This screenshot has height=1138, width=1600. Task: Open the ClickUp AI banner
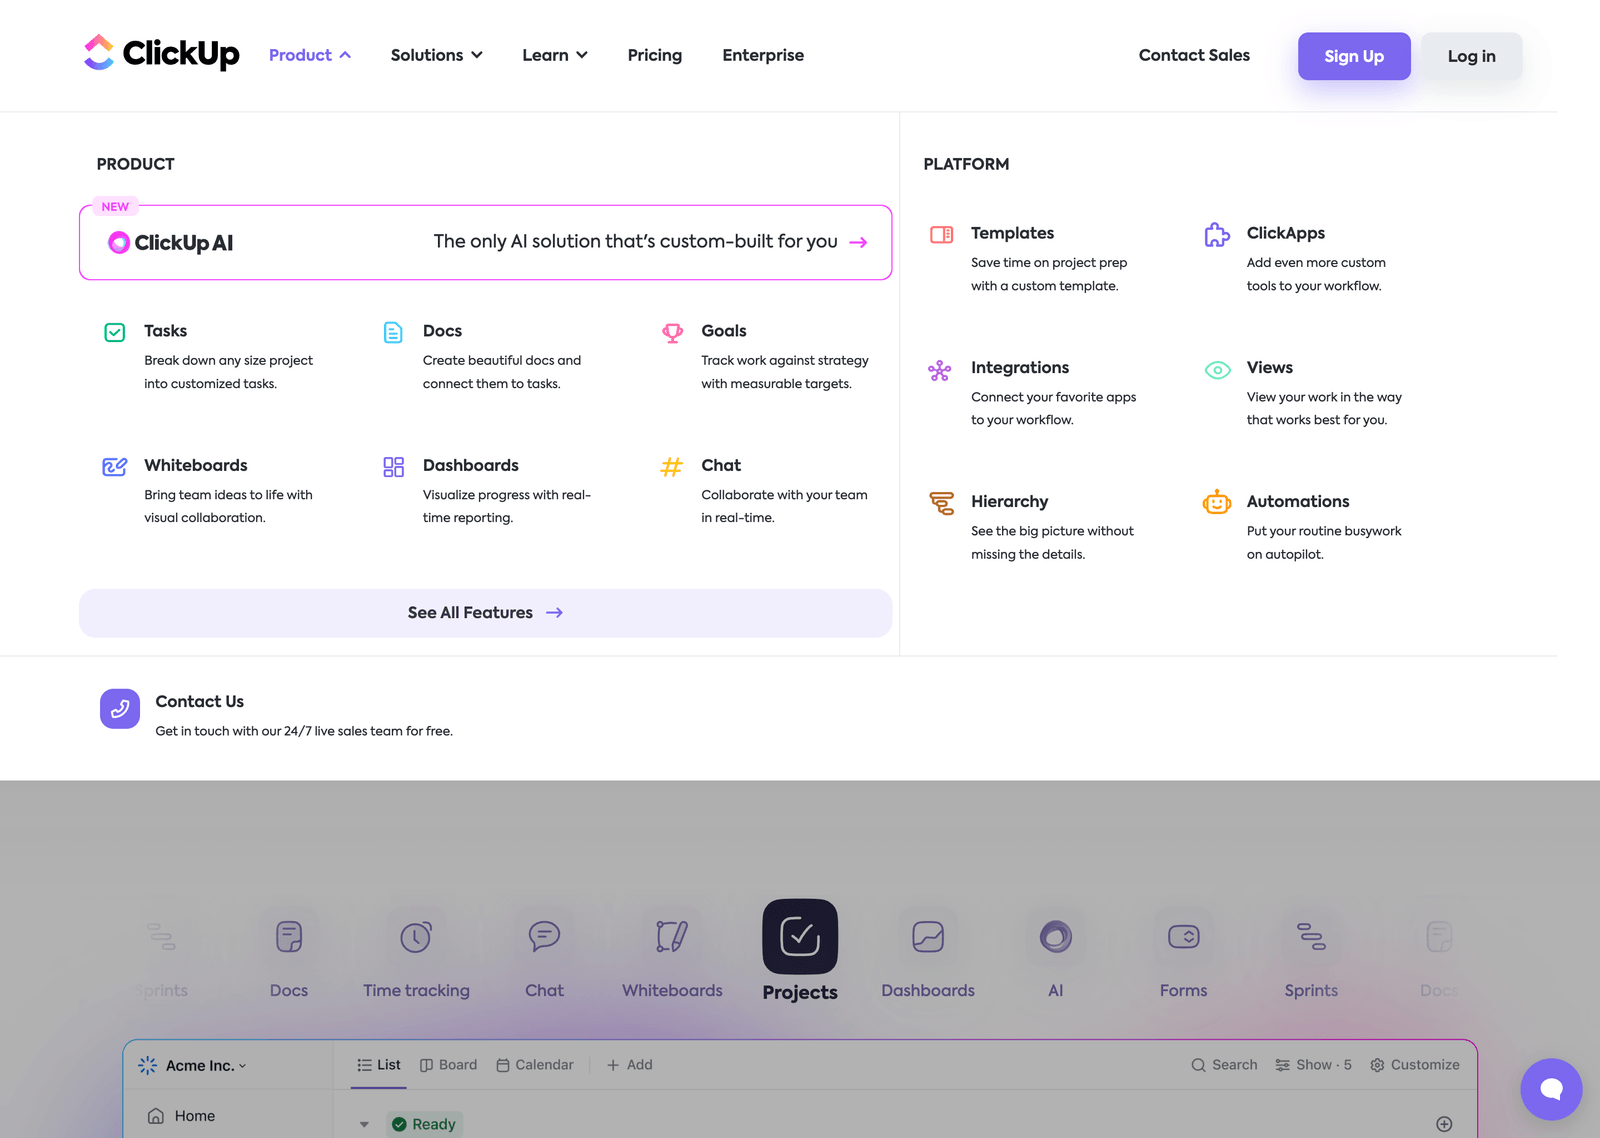point(485,242)
